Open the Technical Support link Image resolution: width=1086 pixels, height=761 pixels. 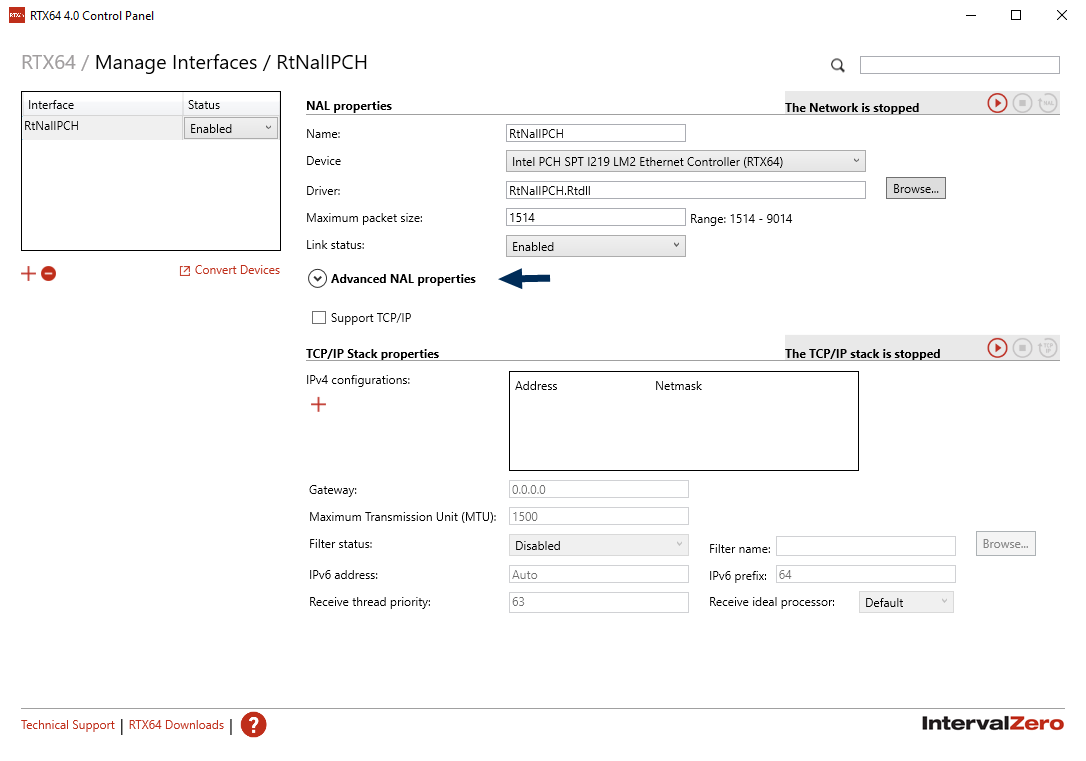tap(68, 725)
